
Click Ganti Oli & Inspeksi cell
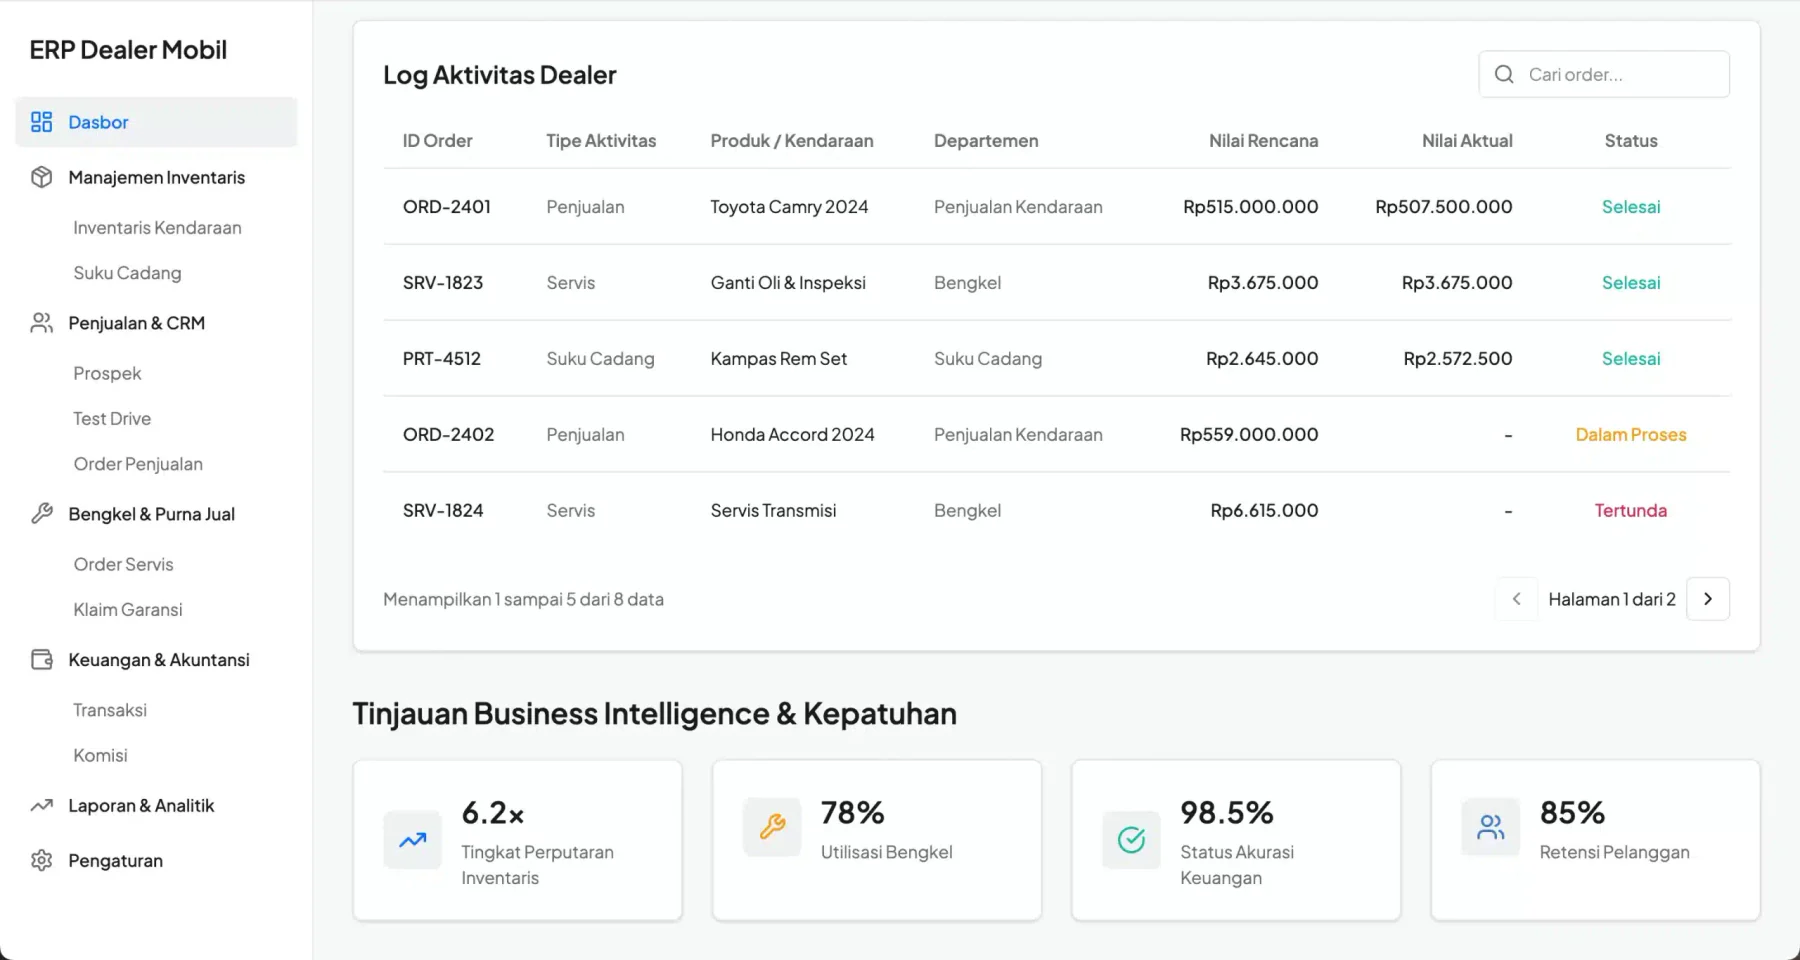[x=788, y=283]
